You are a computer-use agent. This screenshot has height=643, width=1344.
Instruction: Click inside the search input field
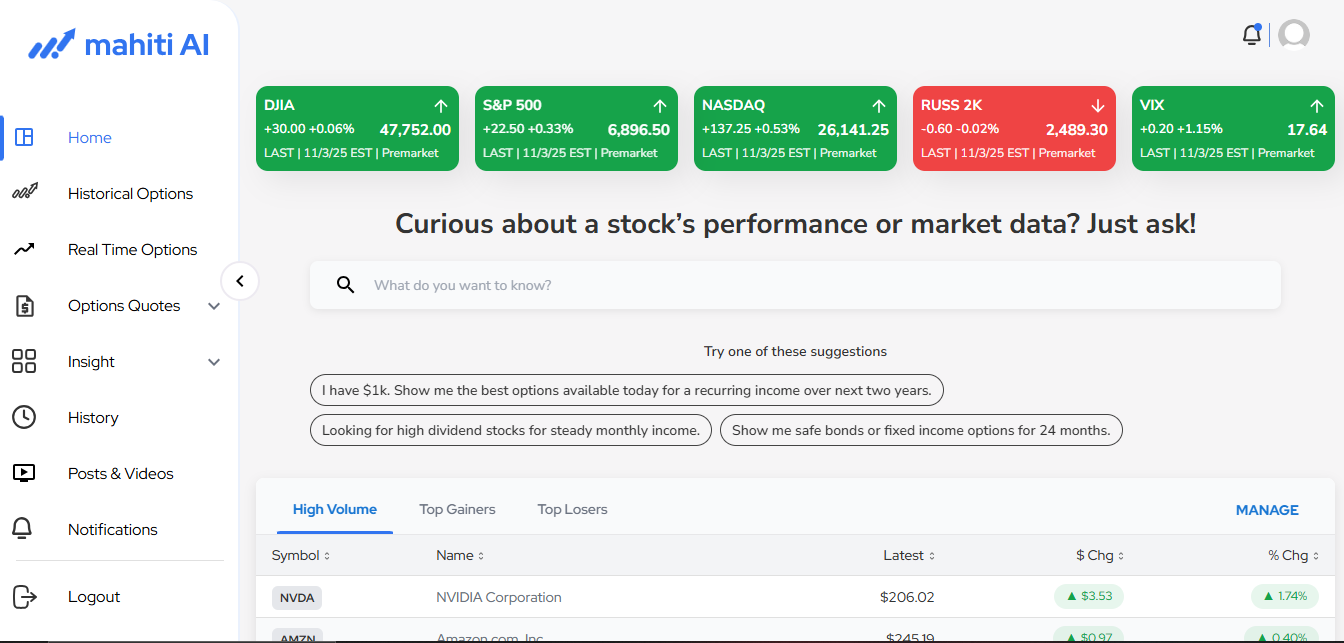(x=700, y=285)
